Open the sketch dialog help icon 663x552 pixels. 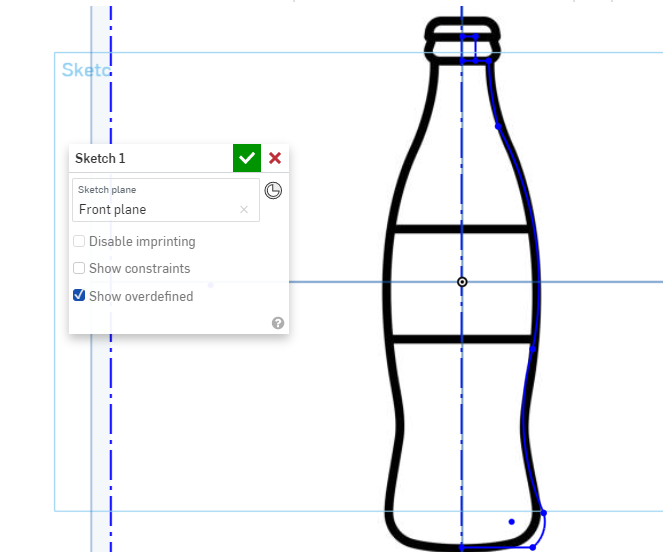pos(278,323)
